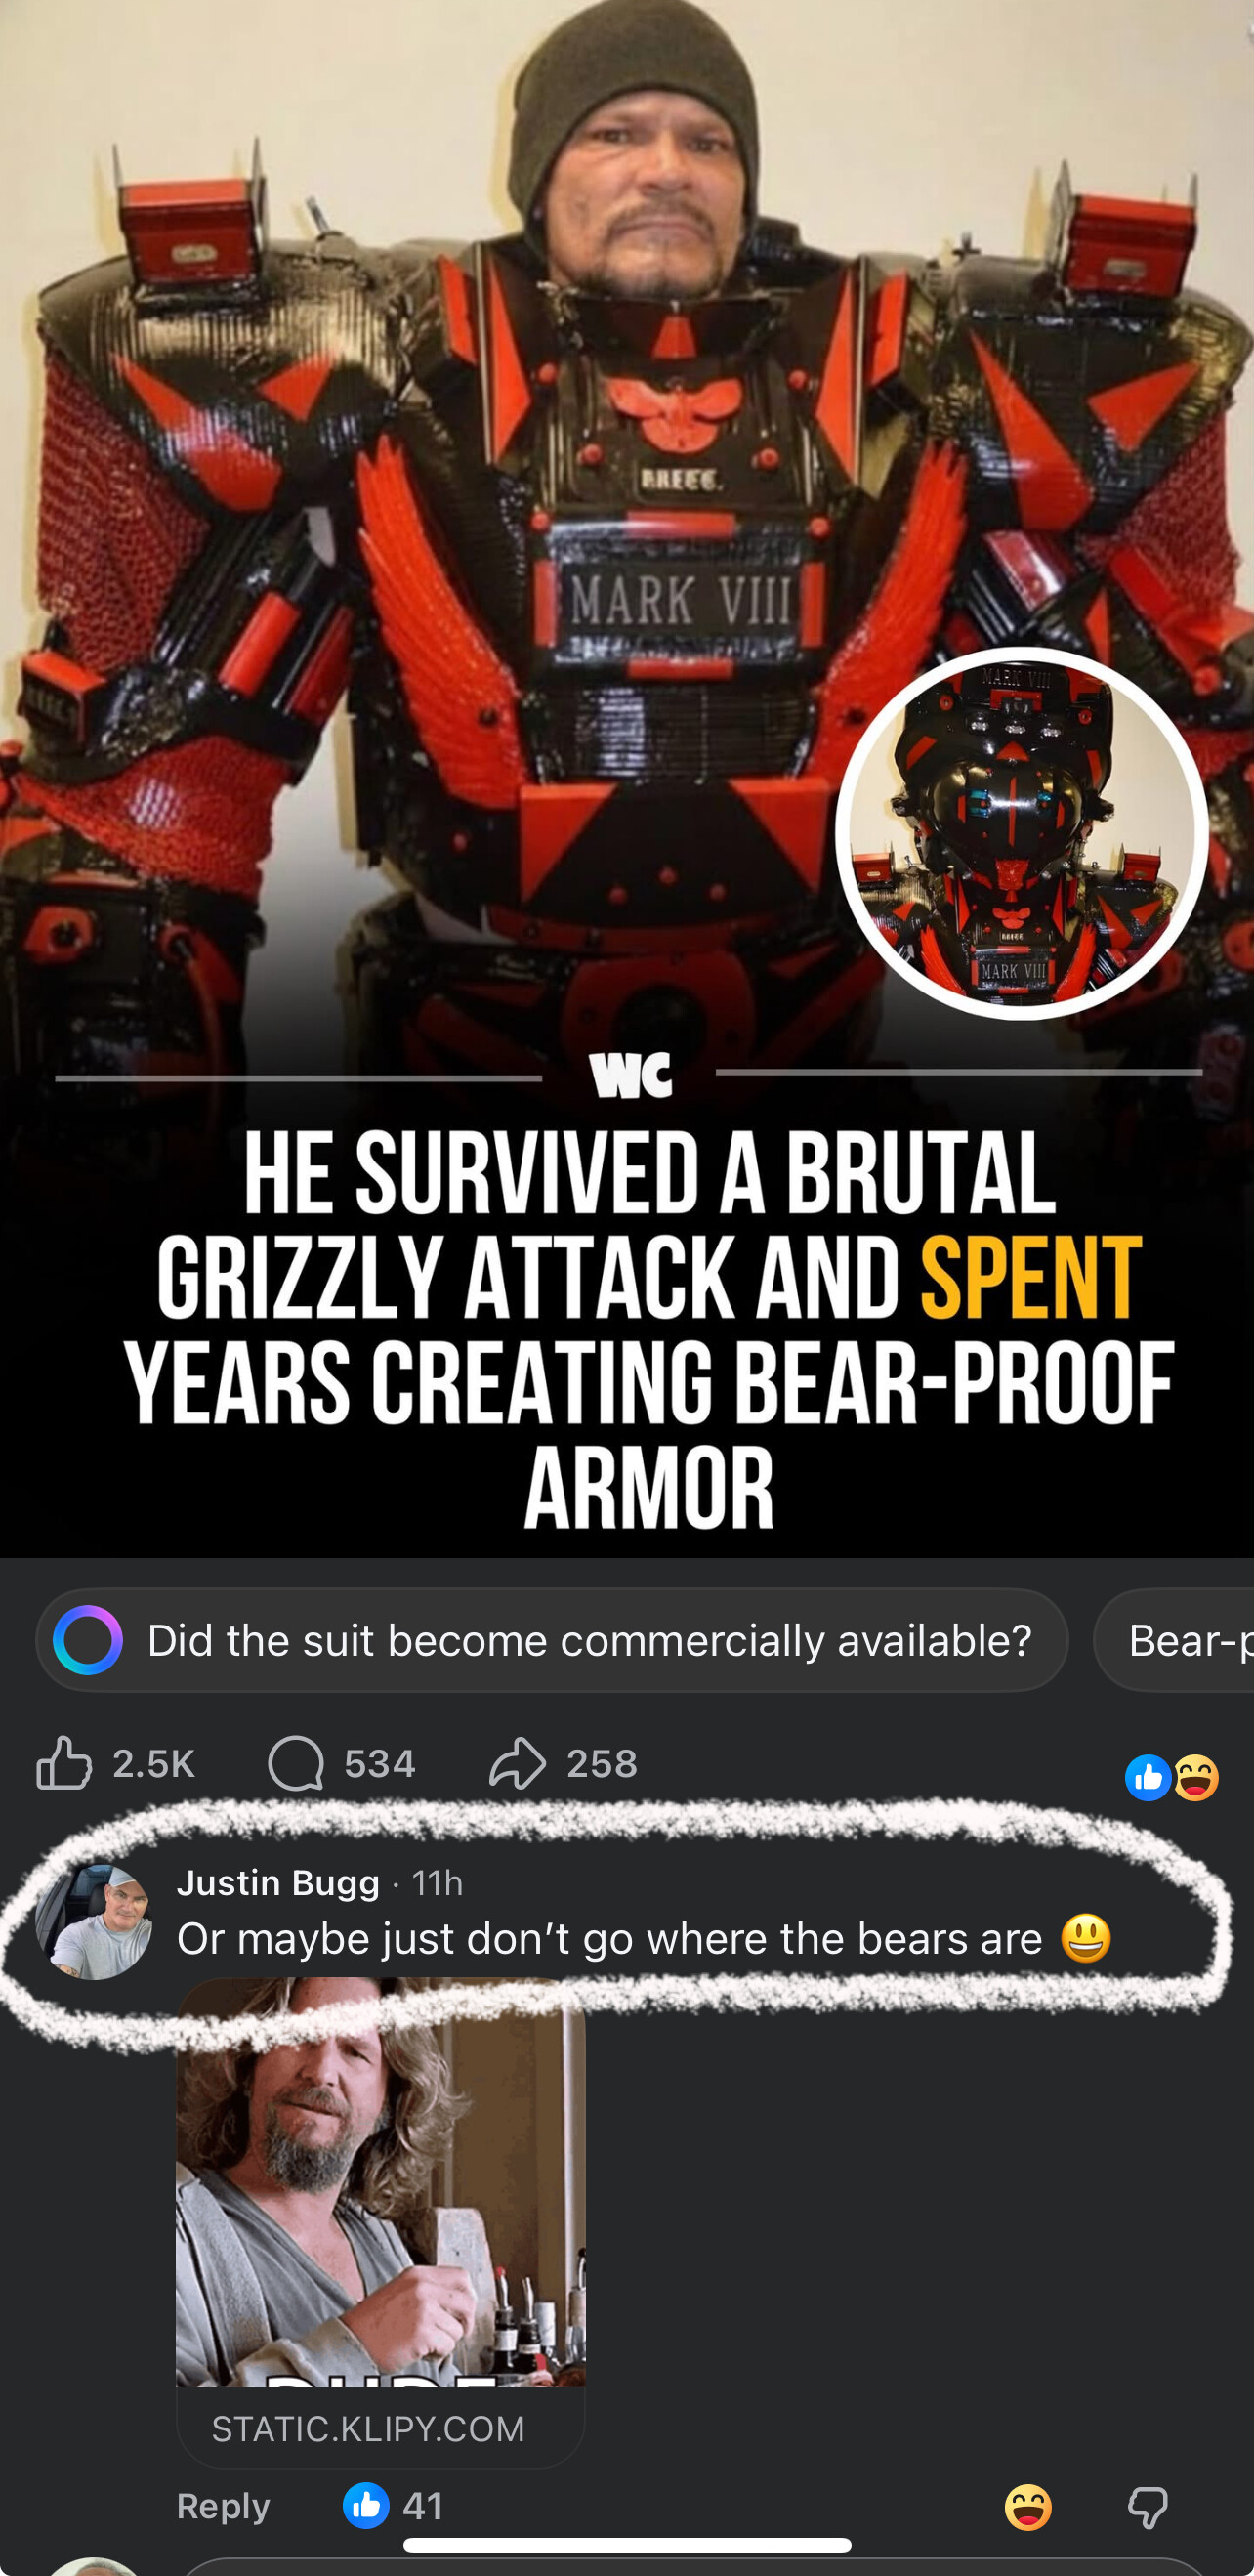Viewport: 1254px width, 2576px height.
Task: Tap the share arrow icon
Action: click(x=517, y=1763)
